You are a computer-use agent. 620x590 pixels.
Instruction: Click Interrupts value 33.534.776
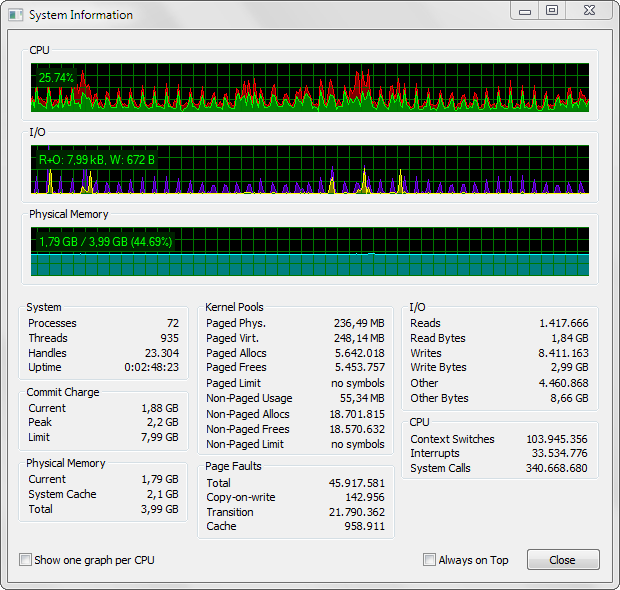click(x=560, y=453)
